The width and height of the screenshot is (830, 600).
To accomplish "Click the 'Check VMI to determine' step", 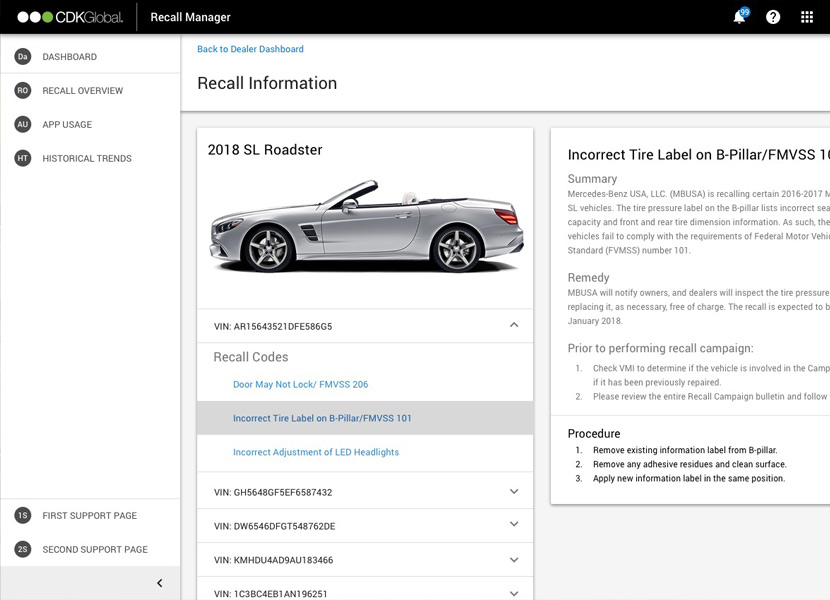I will (711, 375).
